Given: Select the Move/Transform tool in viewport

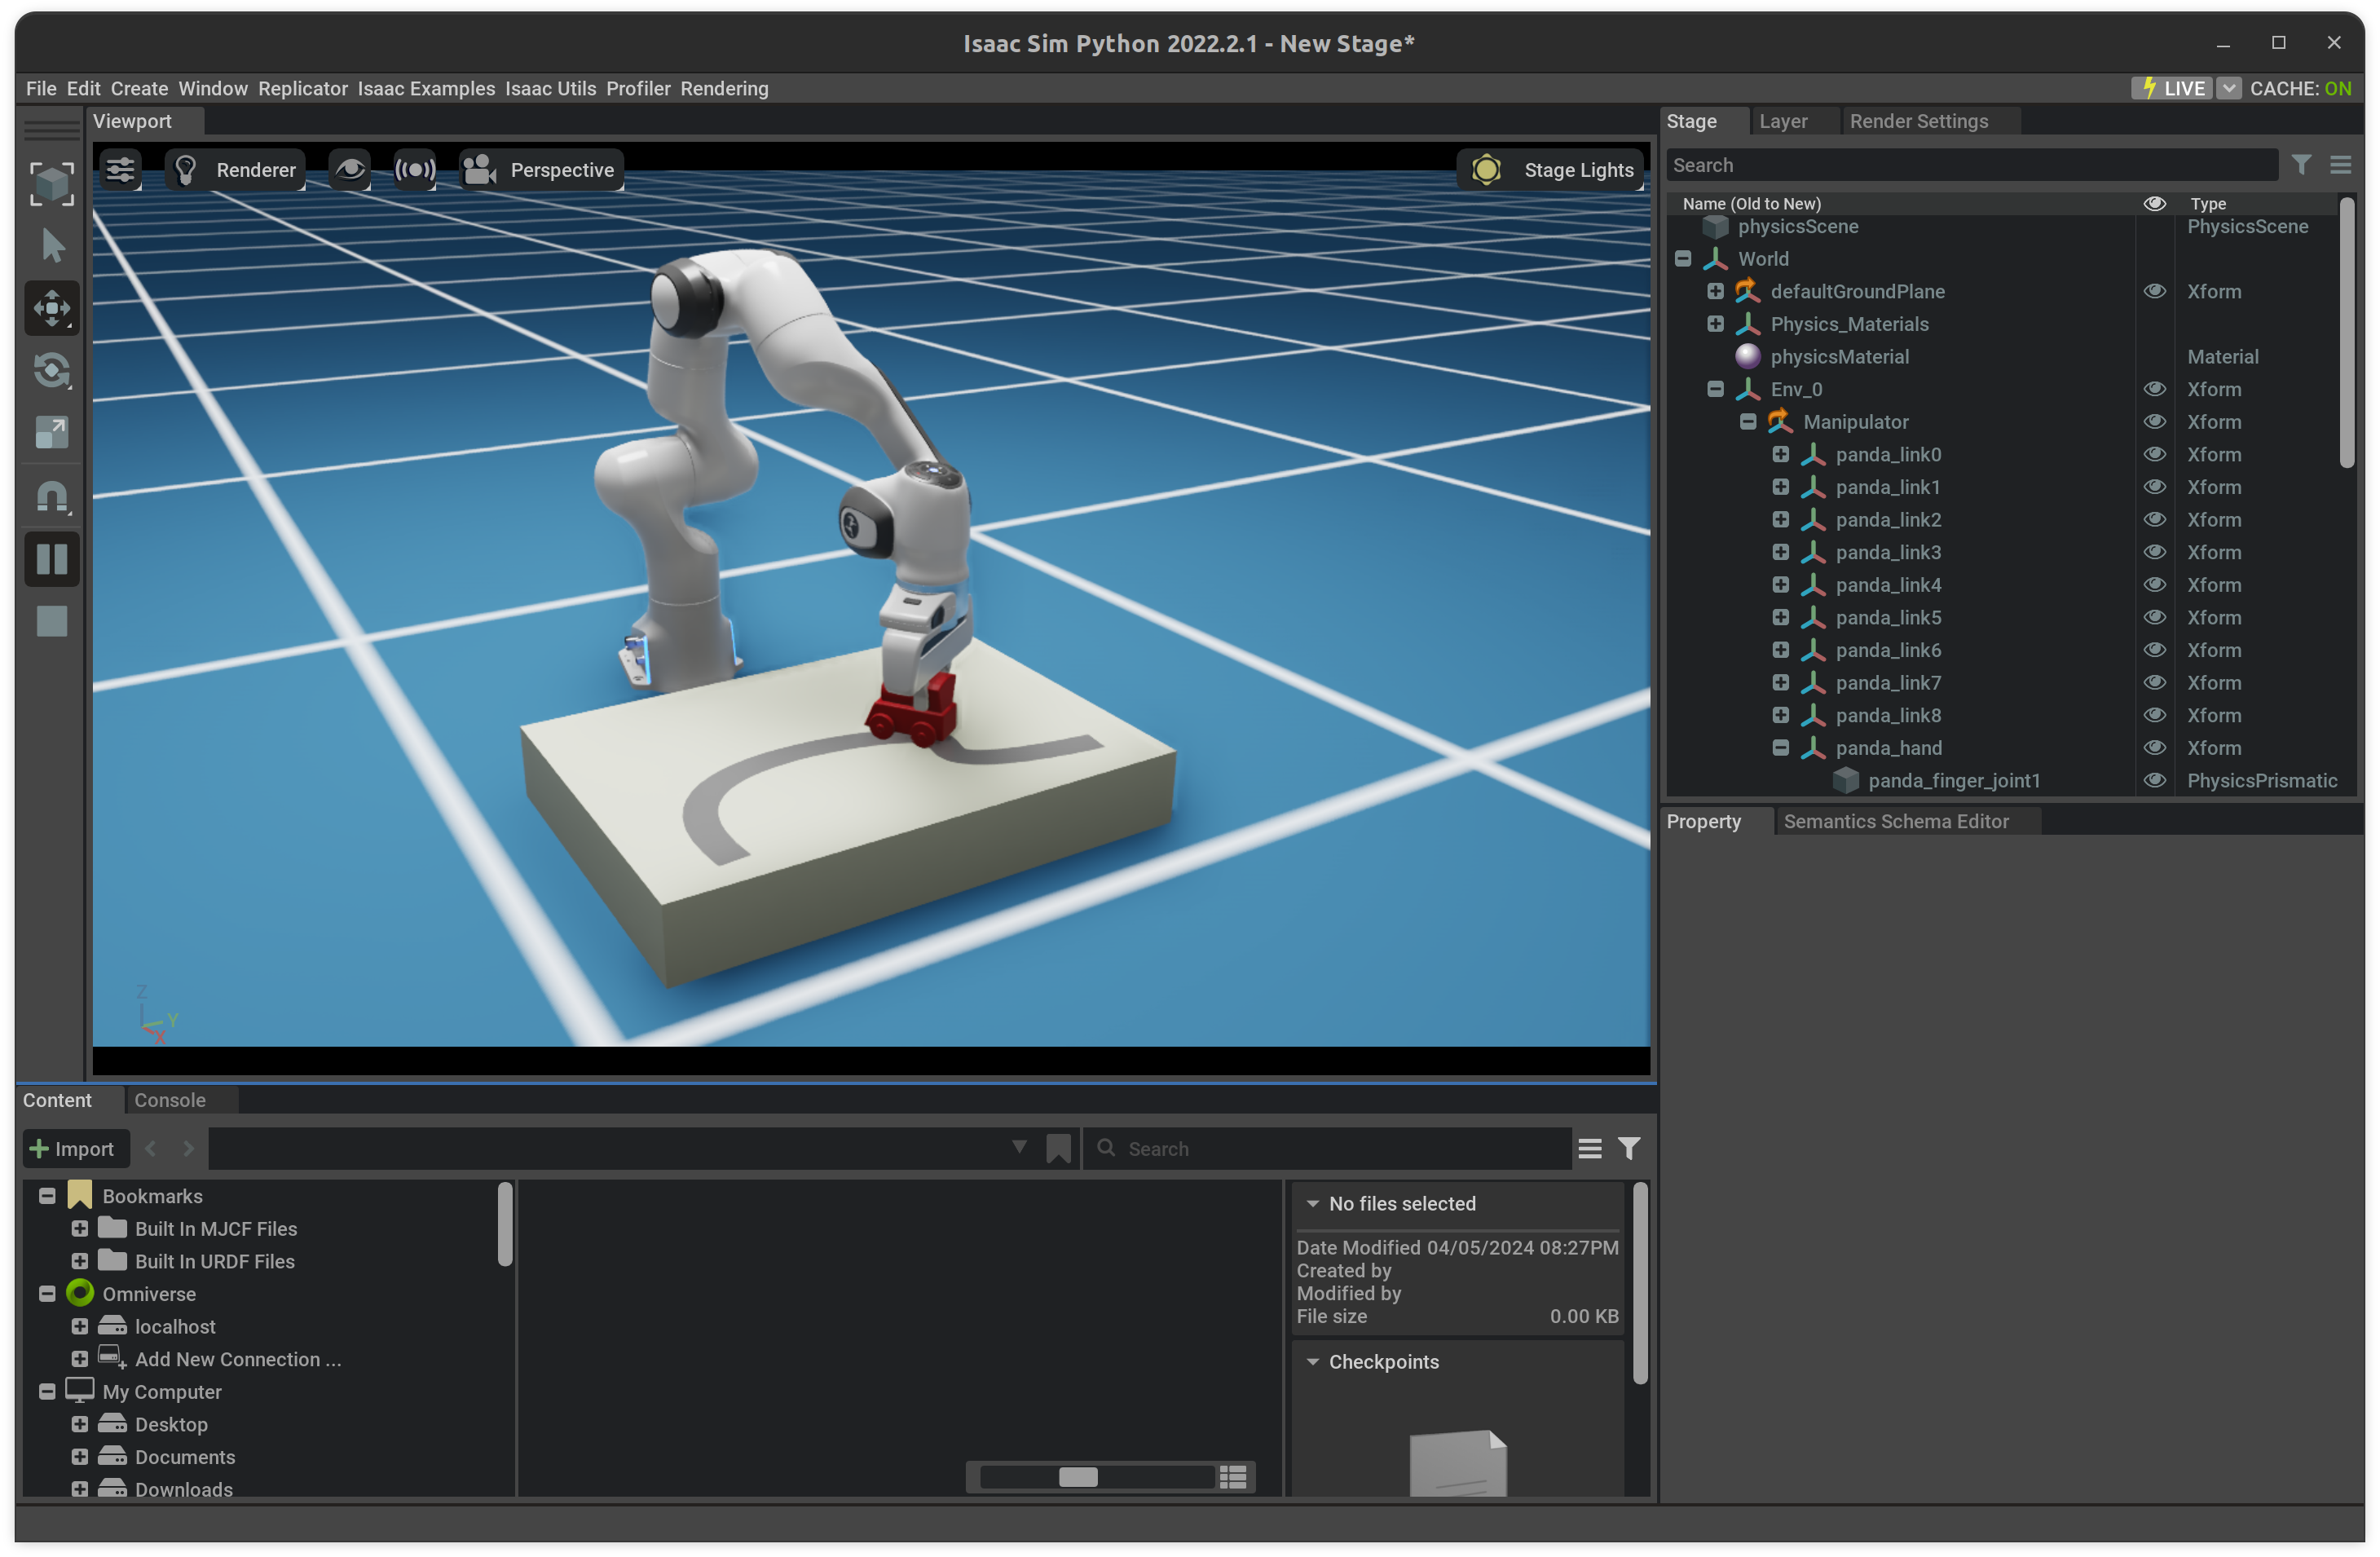Looking at the screenshot, I should point(51,309).
